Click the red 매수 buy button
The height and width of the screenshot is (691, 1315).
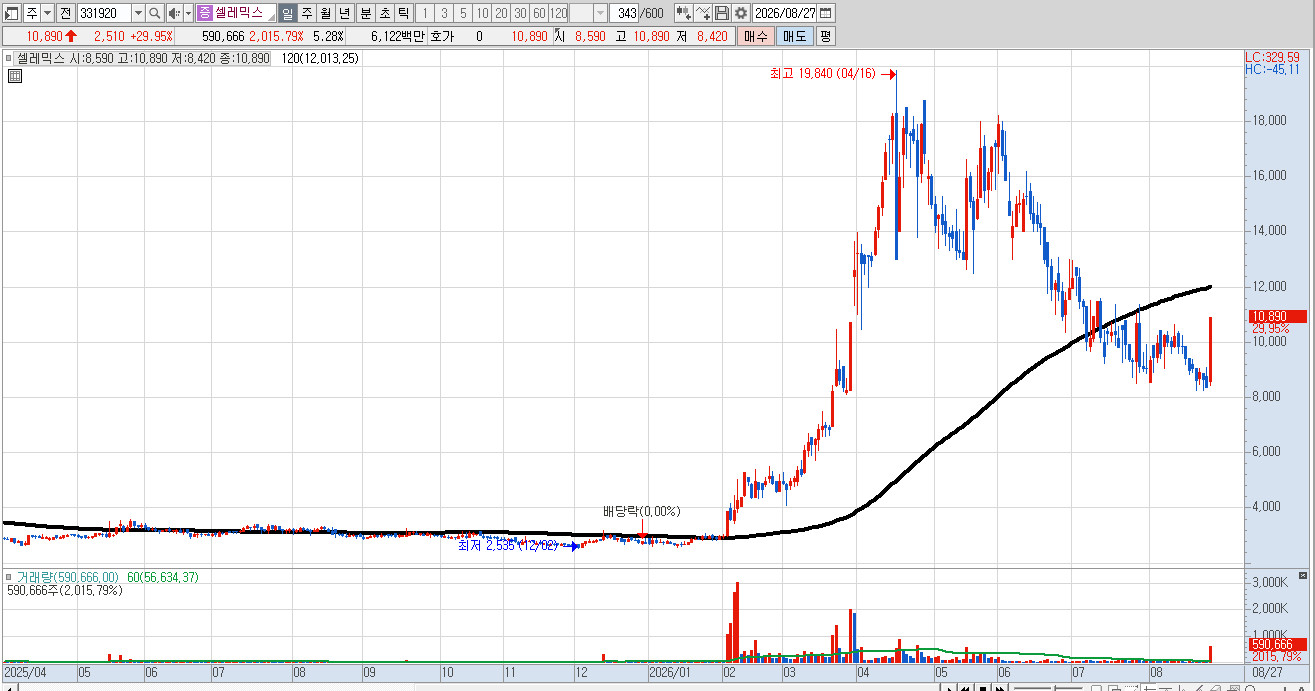[755, 36]
